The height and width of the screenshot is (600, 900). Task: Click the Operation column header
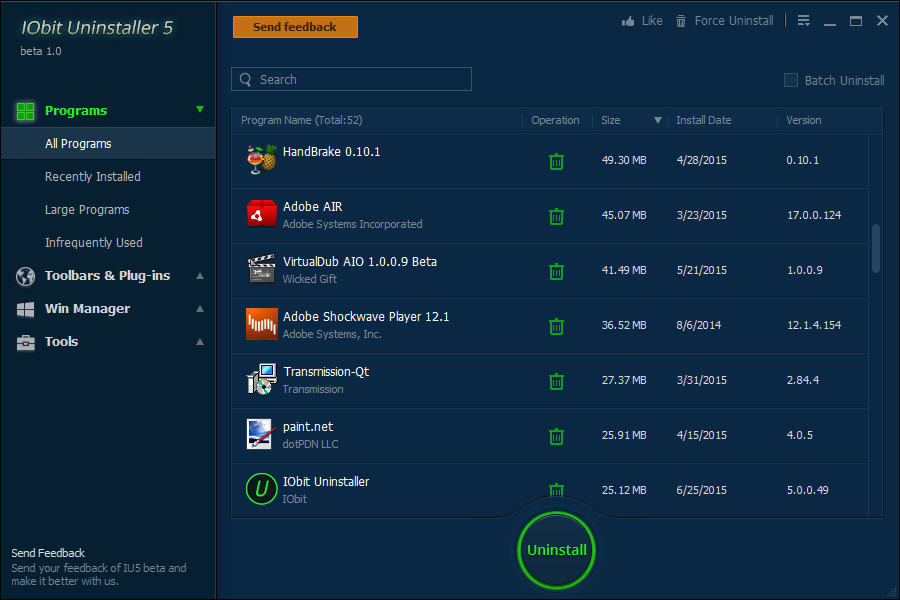pos(555,120)
